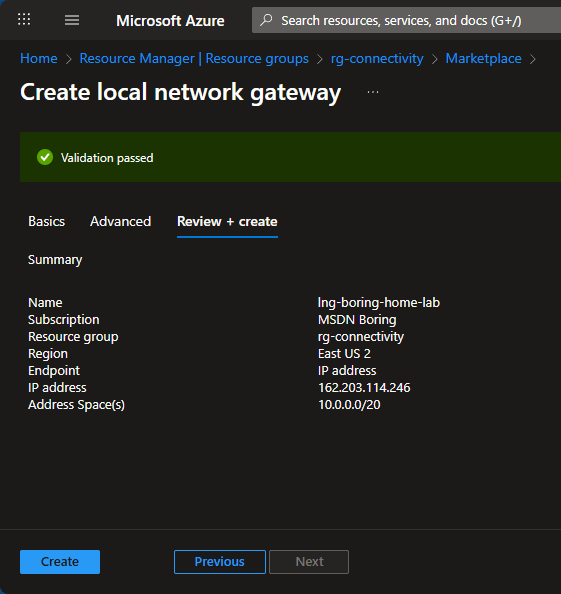This screenshot has height=594, width=561.
Task: Select the IP value 162.203.114.246
Action: pos(364,388)
